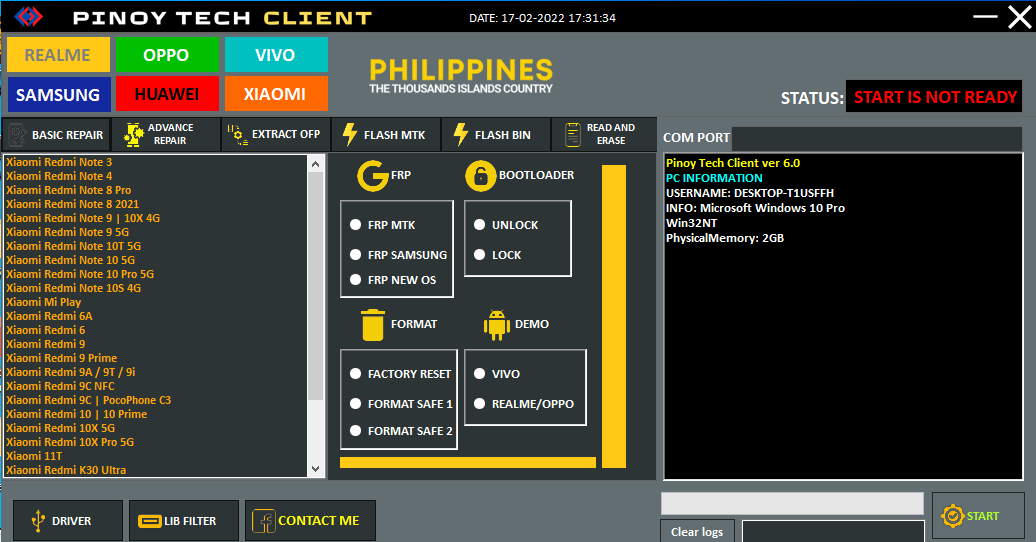Open the BASIC REPAIR tab
The width and height of the screenshot is (1036, 542).
click(56, 135)
